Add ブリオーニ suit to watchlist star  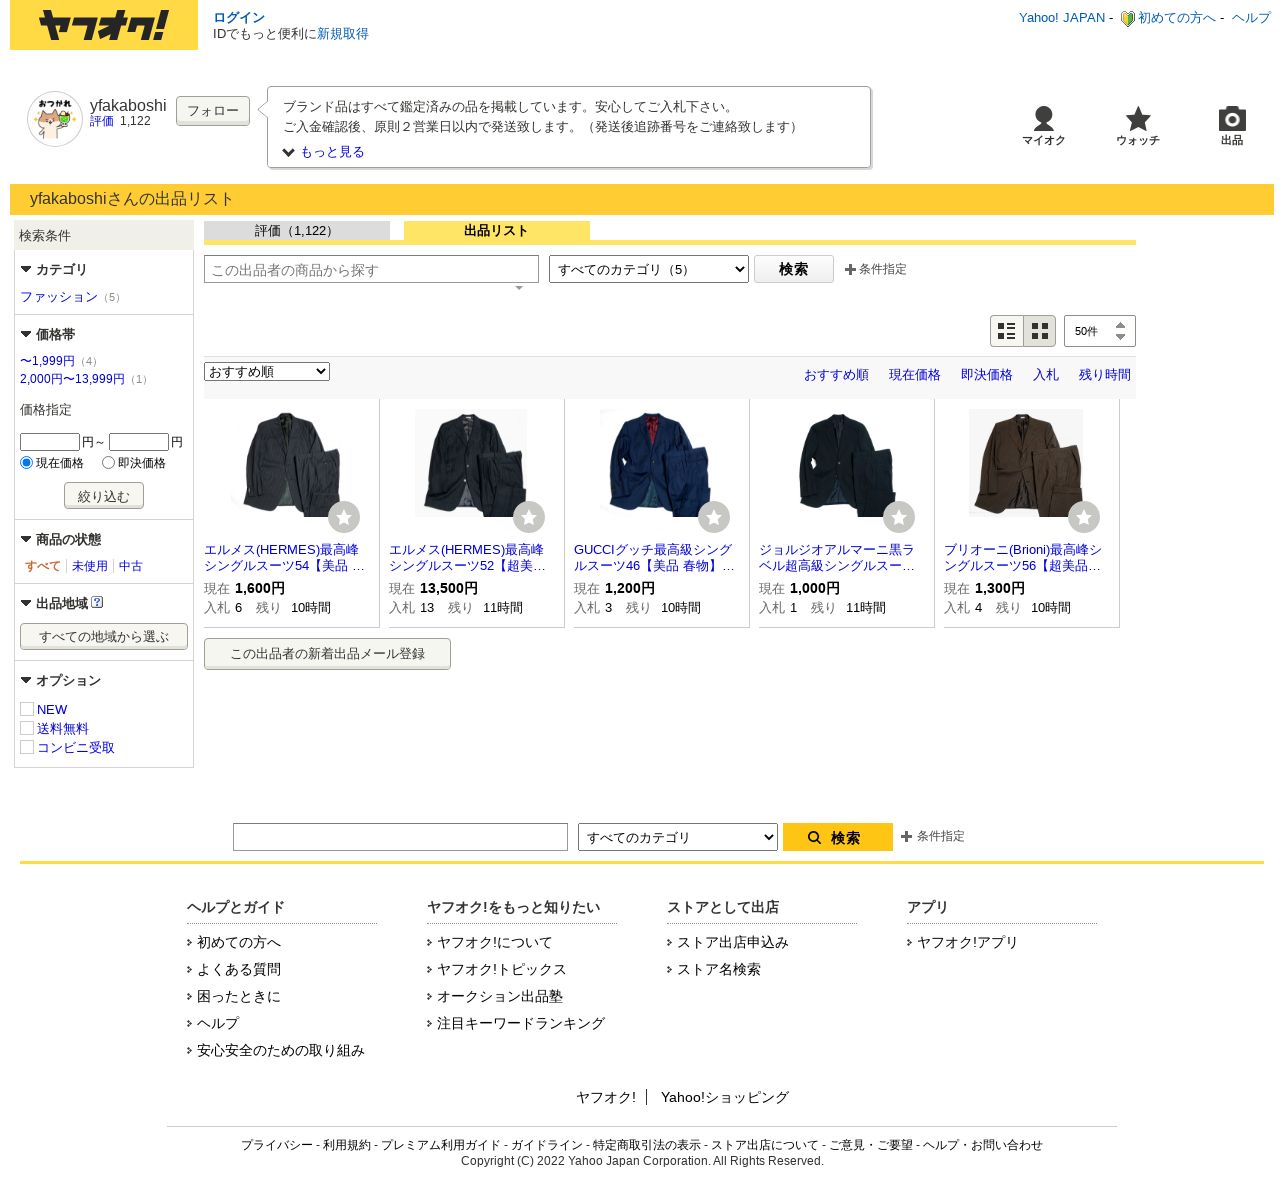[1084, 517]
